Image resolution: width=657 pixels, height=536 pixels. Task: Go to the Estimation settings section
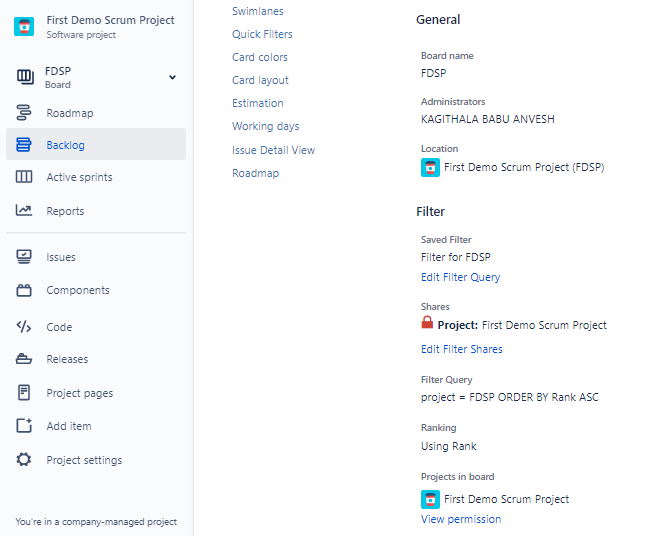click(258, 103)
